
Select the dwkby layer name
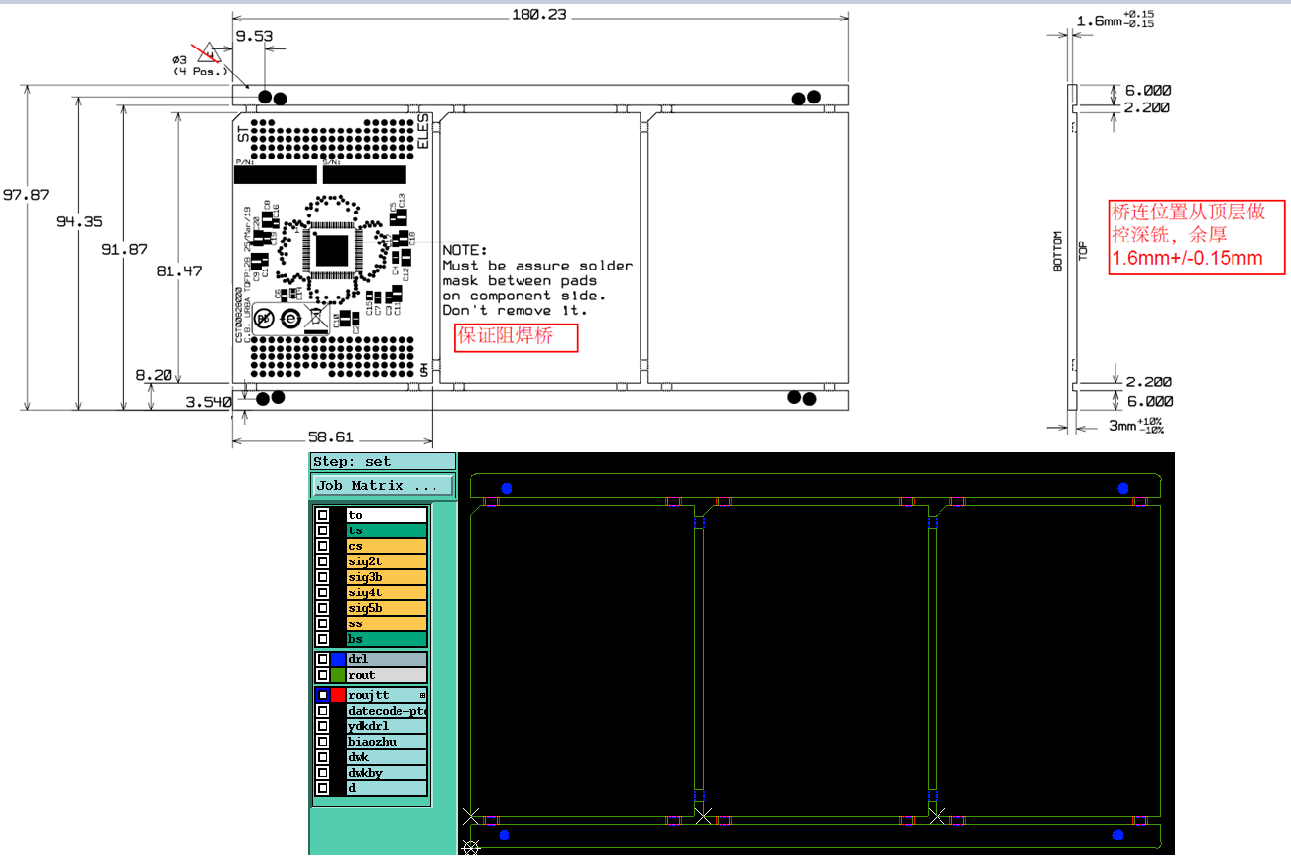[x=387, y=773]
